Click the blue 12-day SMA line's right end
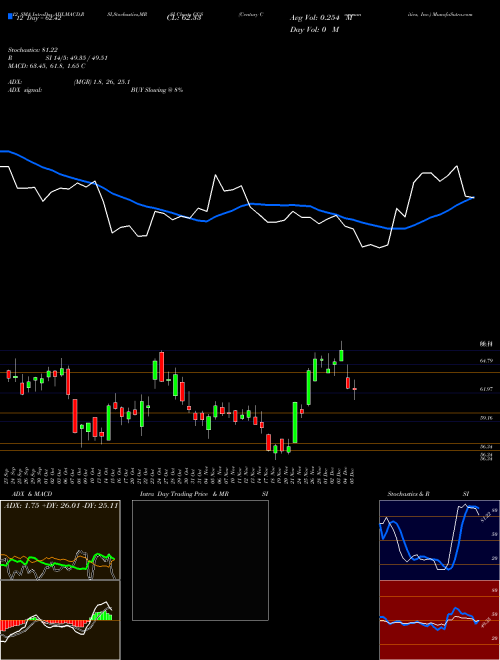 [x=473, y=197]
